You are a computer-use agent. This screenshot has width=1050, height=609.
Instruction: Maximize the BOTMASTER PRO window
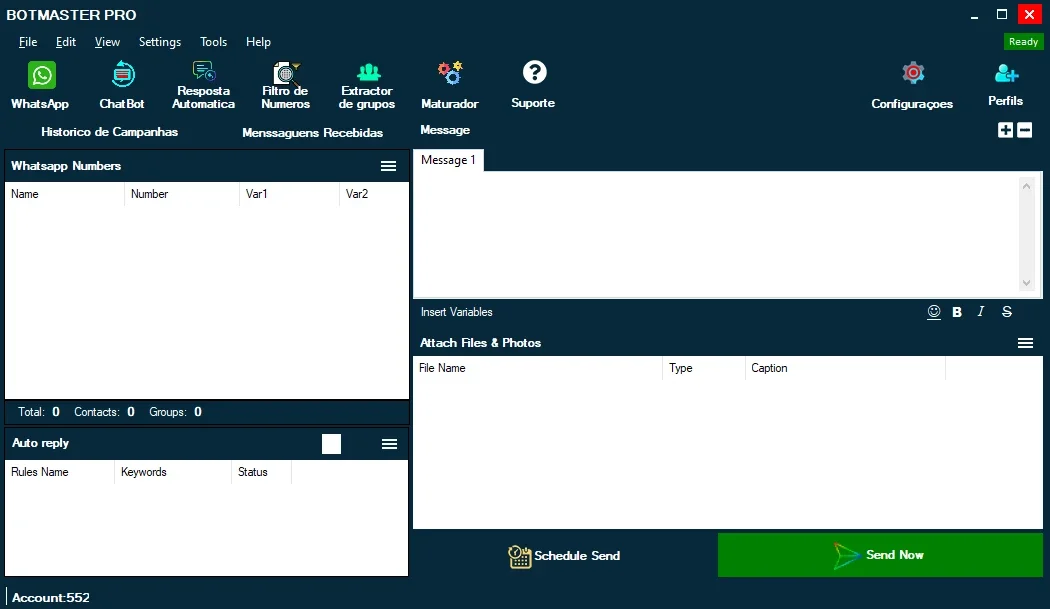coord(1002,14)
